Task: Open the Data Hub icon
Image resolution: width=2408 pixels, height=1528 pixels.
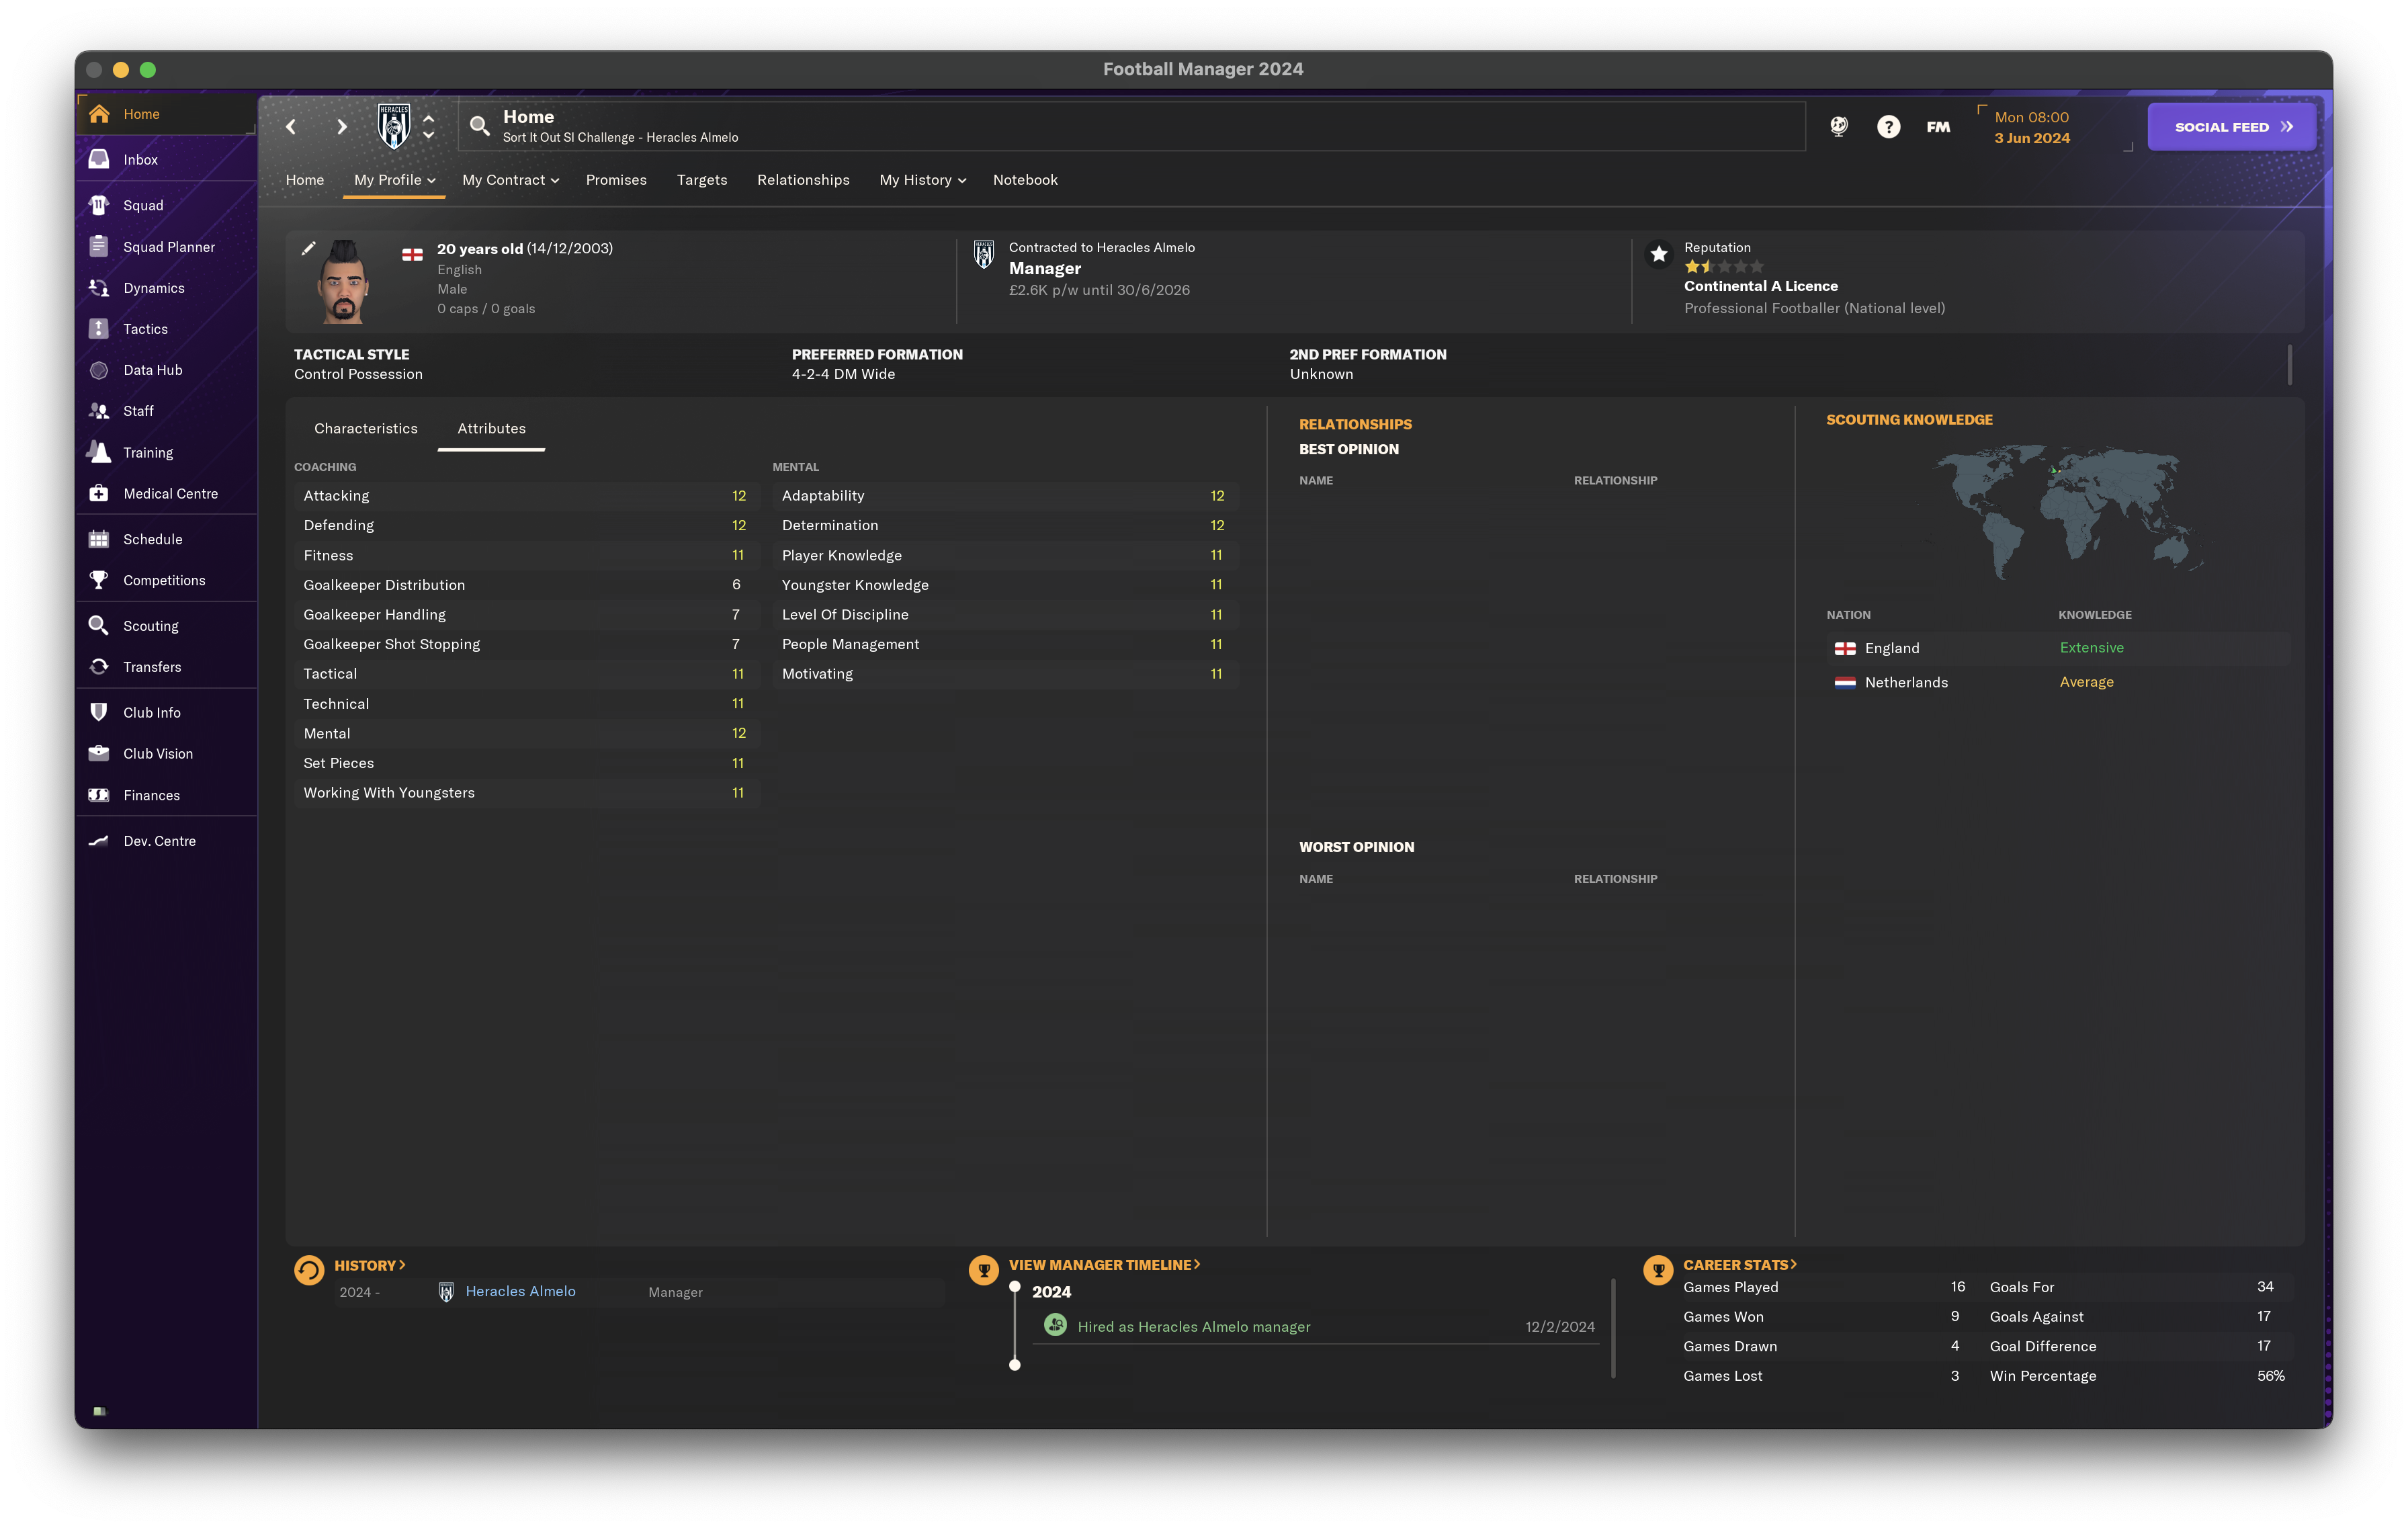Action: 99,370
